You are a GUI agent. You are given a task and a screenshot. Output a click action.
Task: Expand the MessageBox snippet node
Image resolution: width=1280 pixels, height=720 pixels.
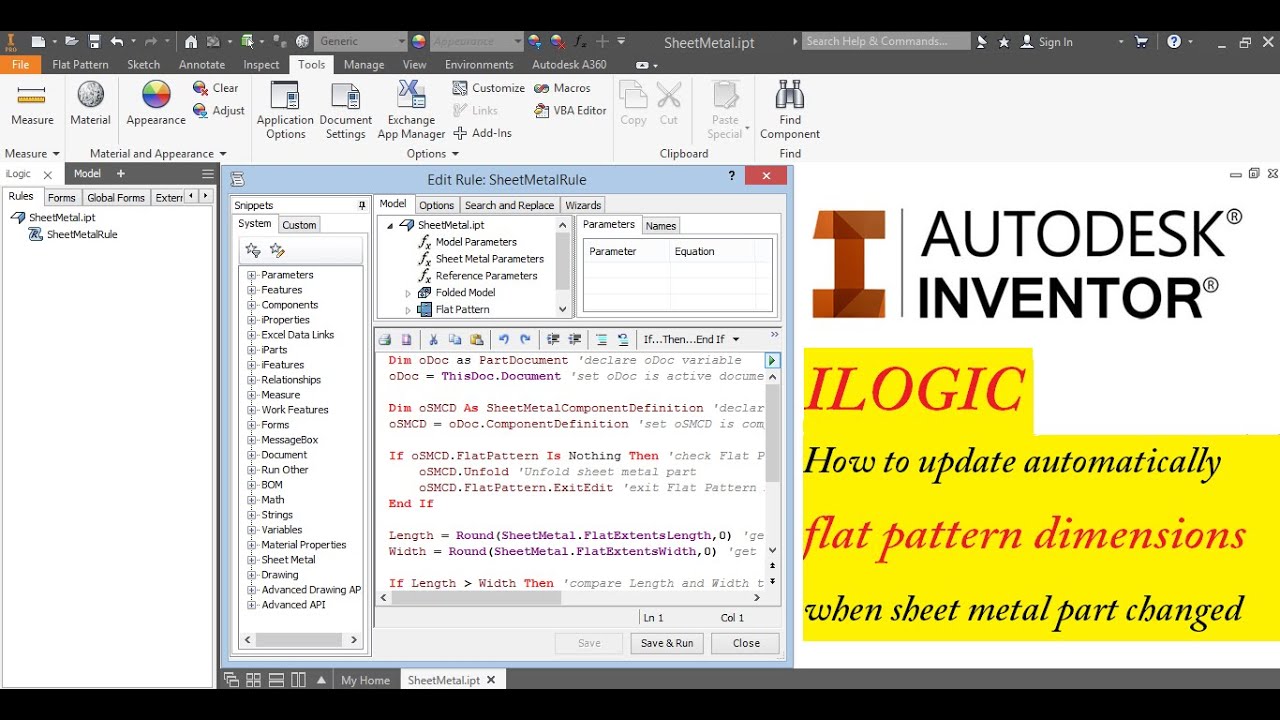pos(252,440)
